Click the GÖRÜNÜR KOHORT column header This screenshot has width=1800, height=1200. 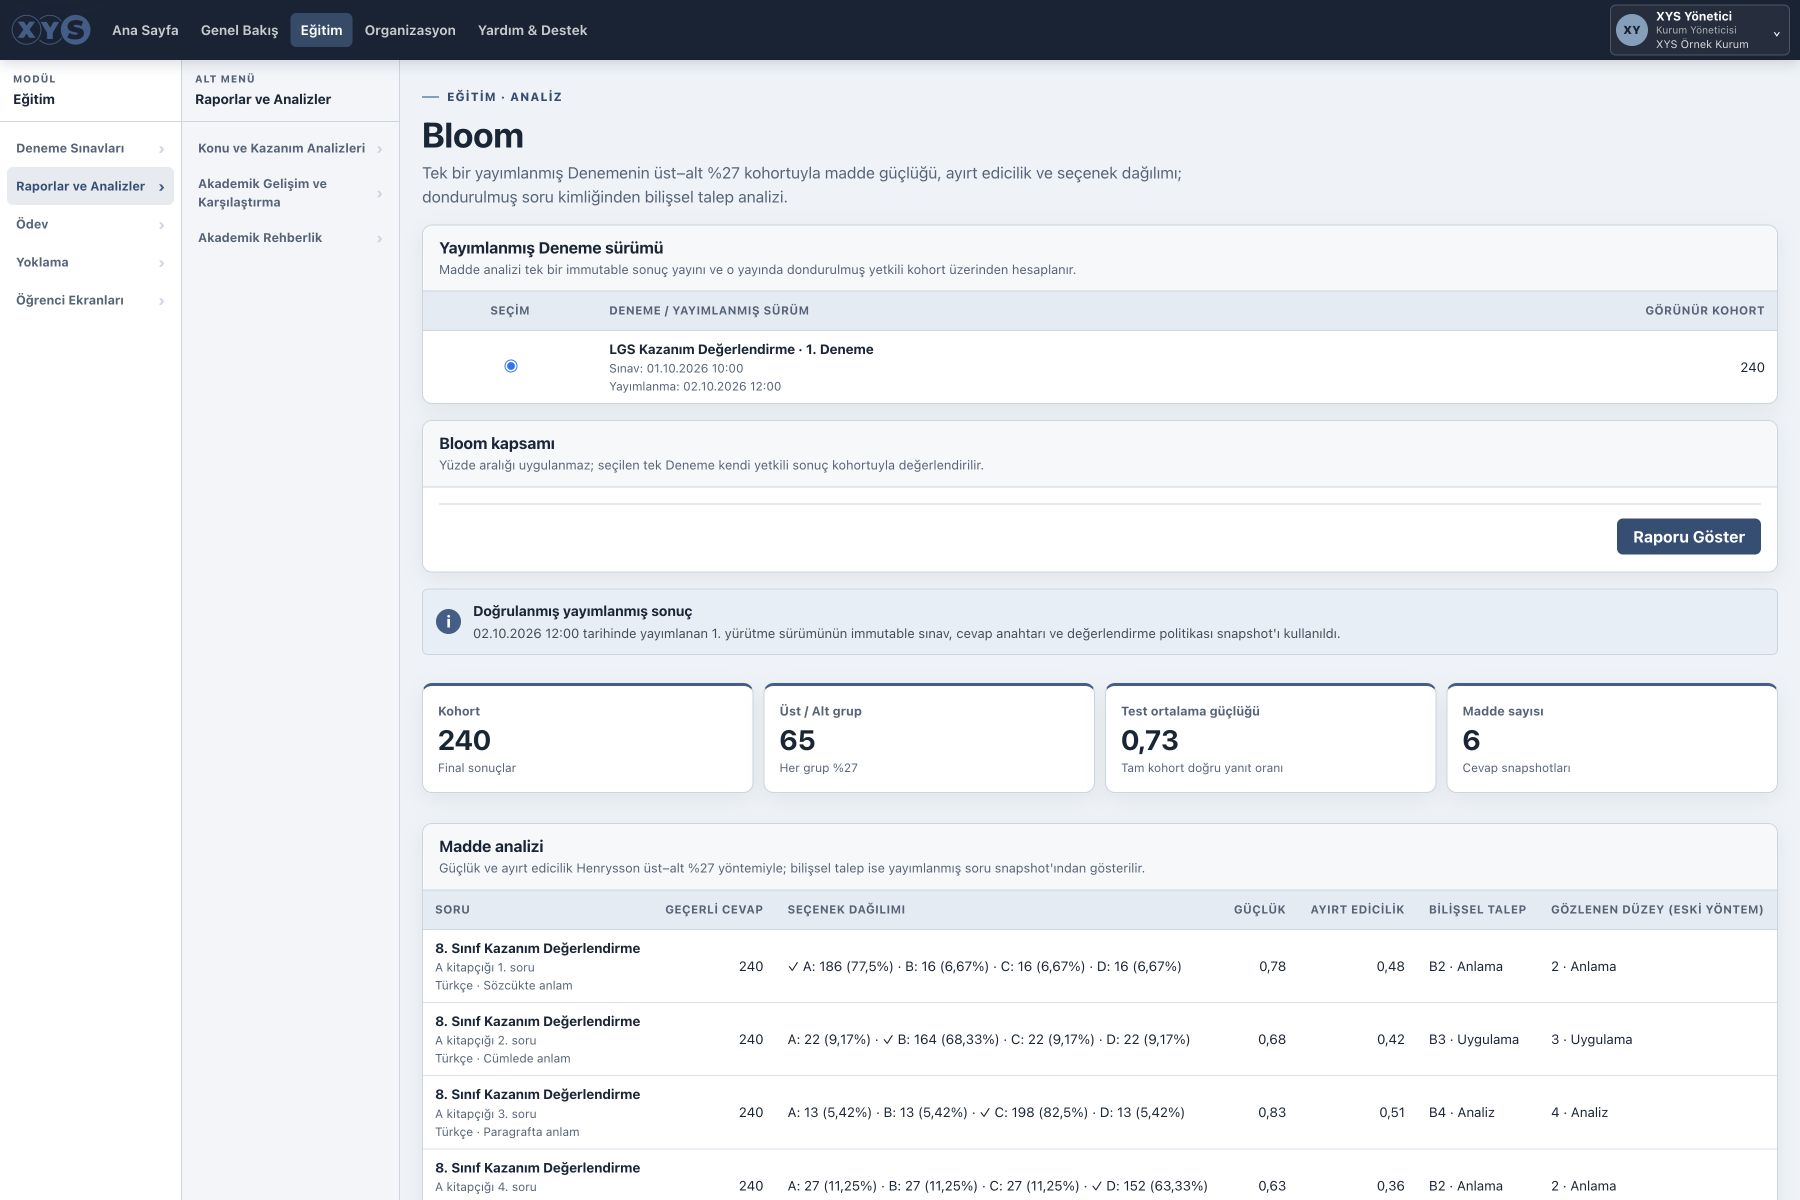point(1705,311)
